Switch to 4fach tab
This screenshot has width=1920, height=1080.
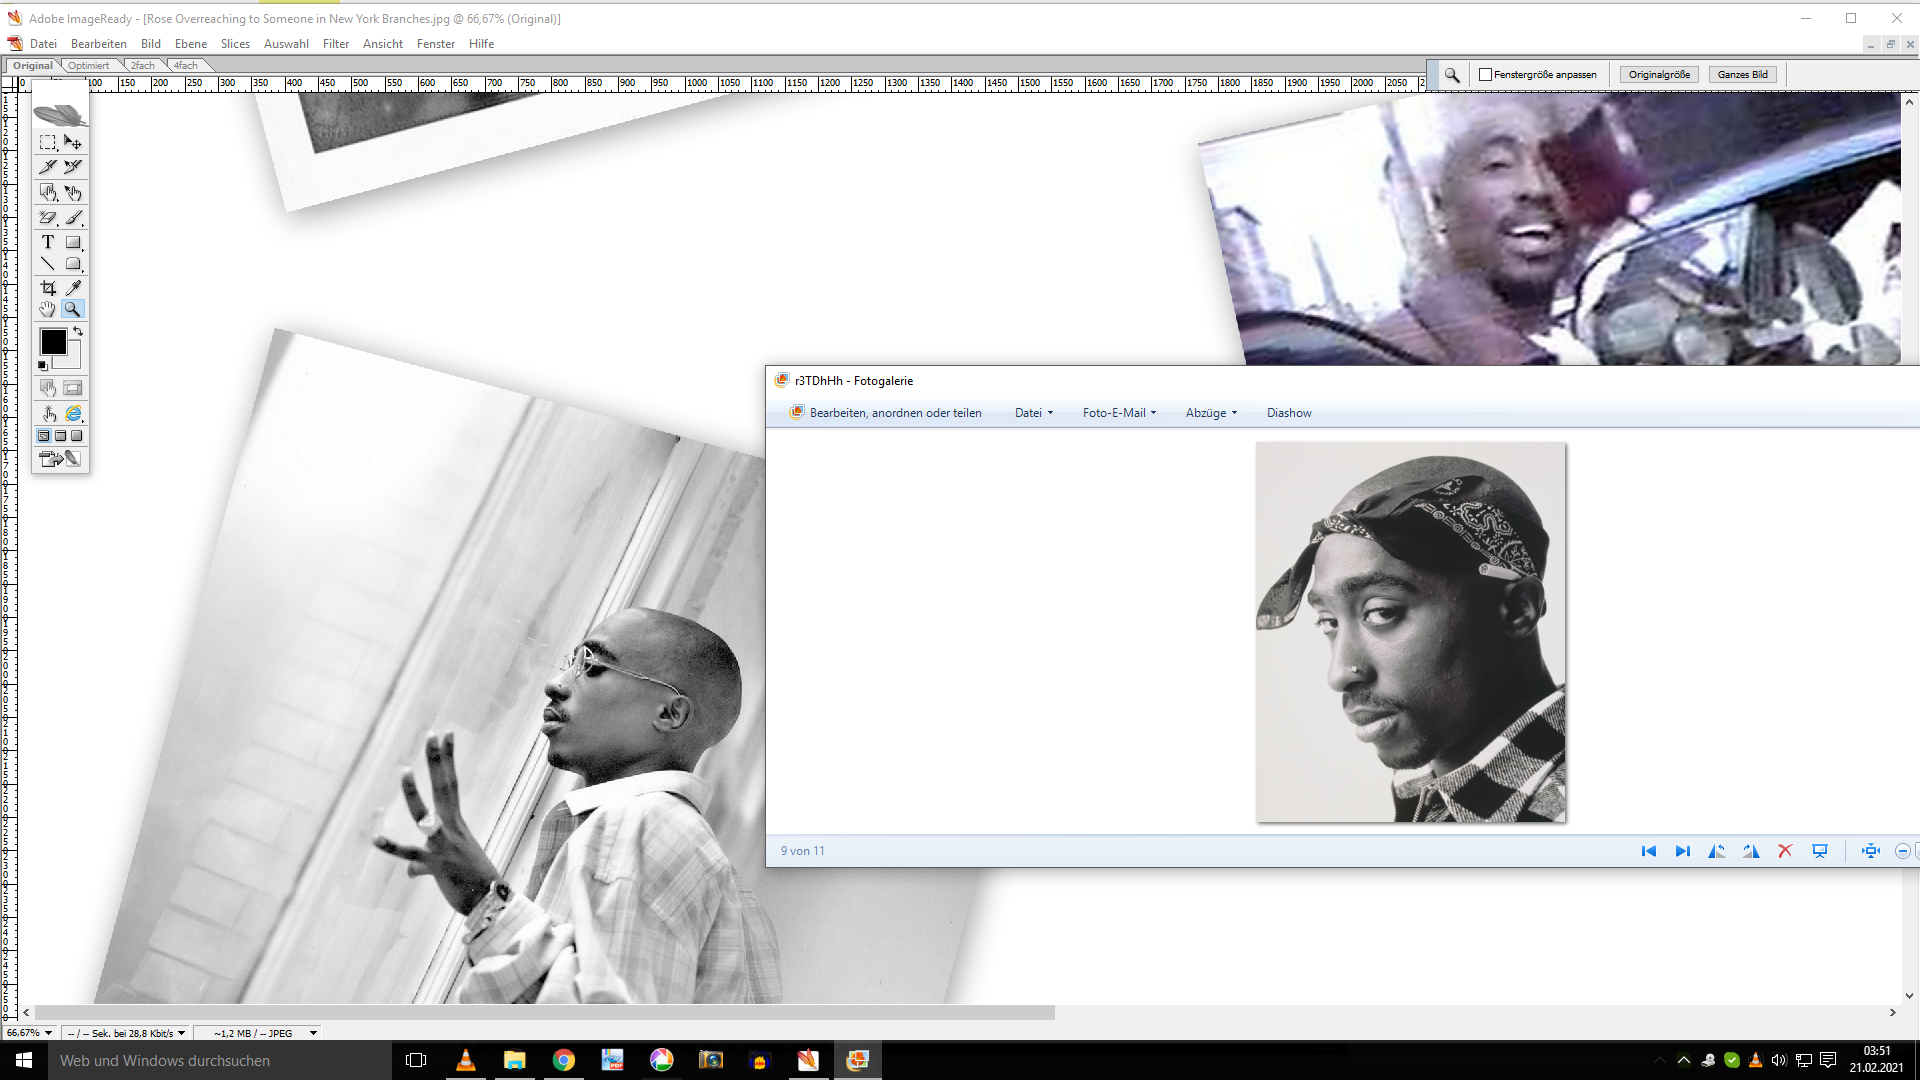point(186,66)
